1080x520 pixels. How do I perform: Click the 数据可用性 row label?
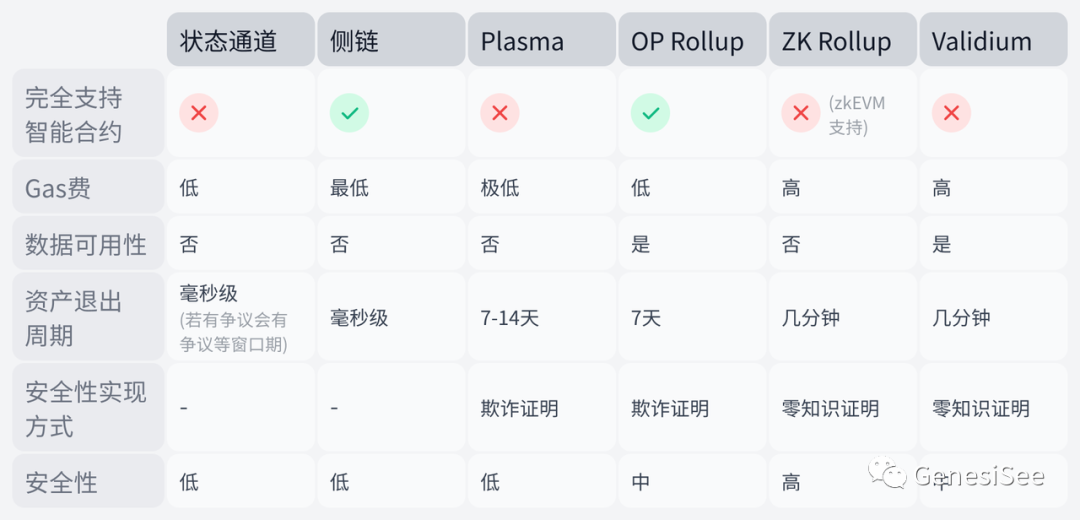tap(85, 244)
